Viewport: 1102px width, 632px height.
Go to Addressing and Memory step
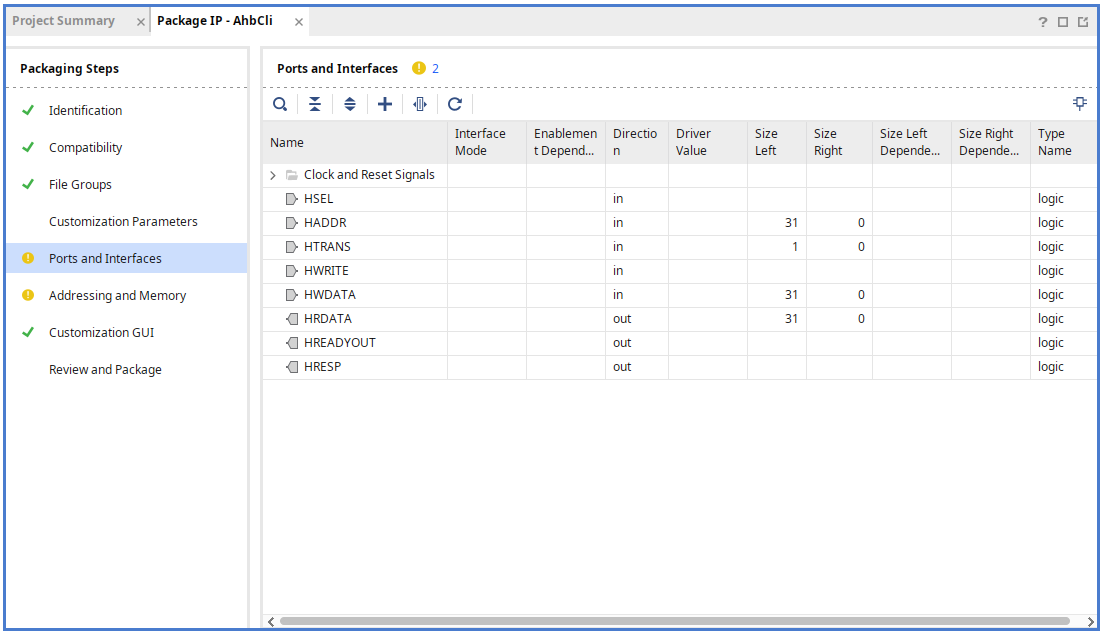pyautogui.click(x=117, y=296)
